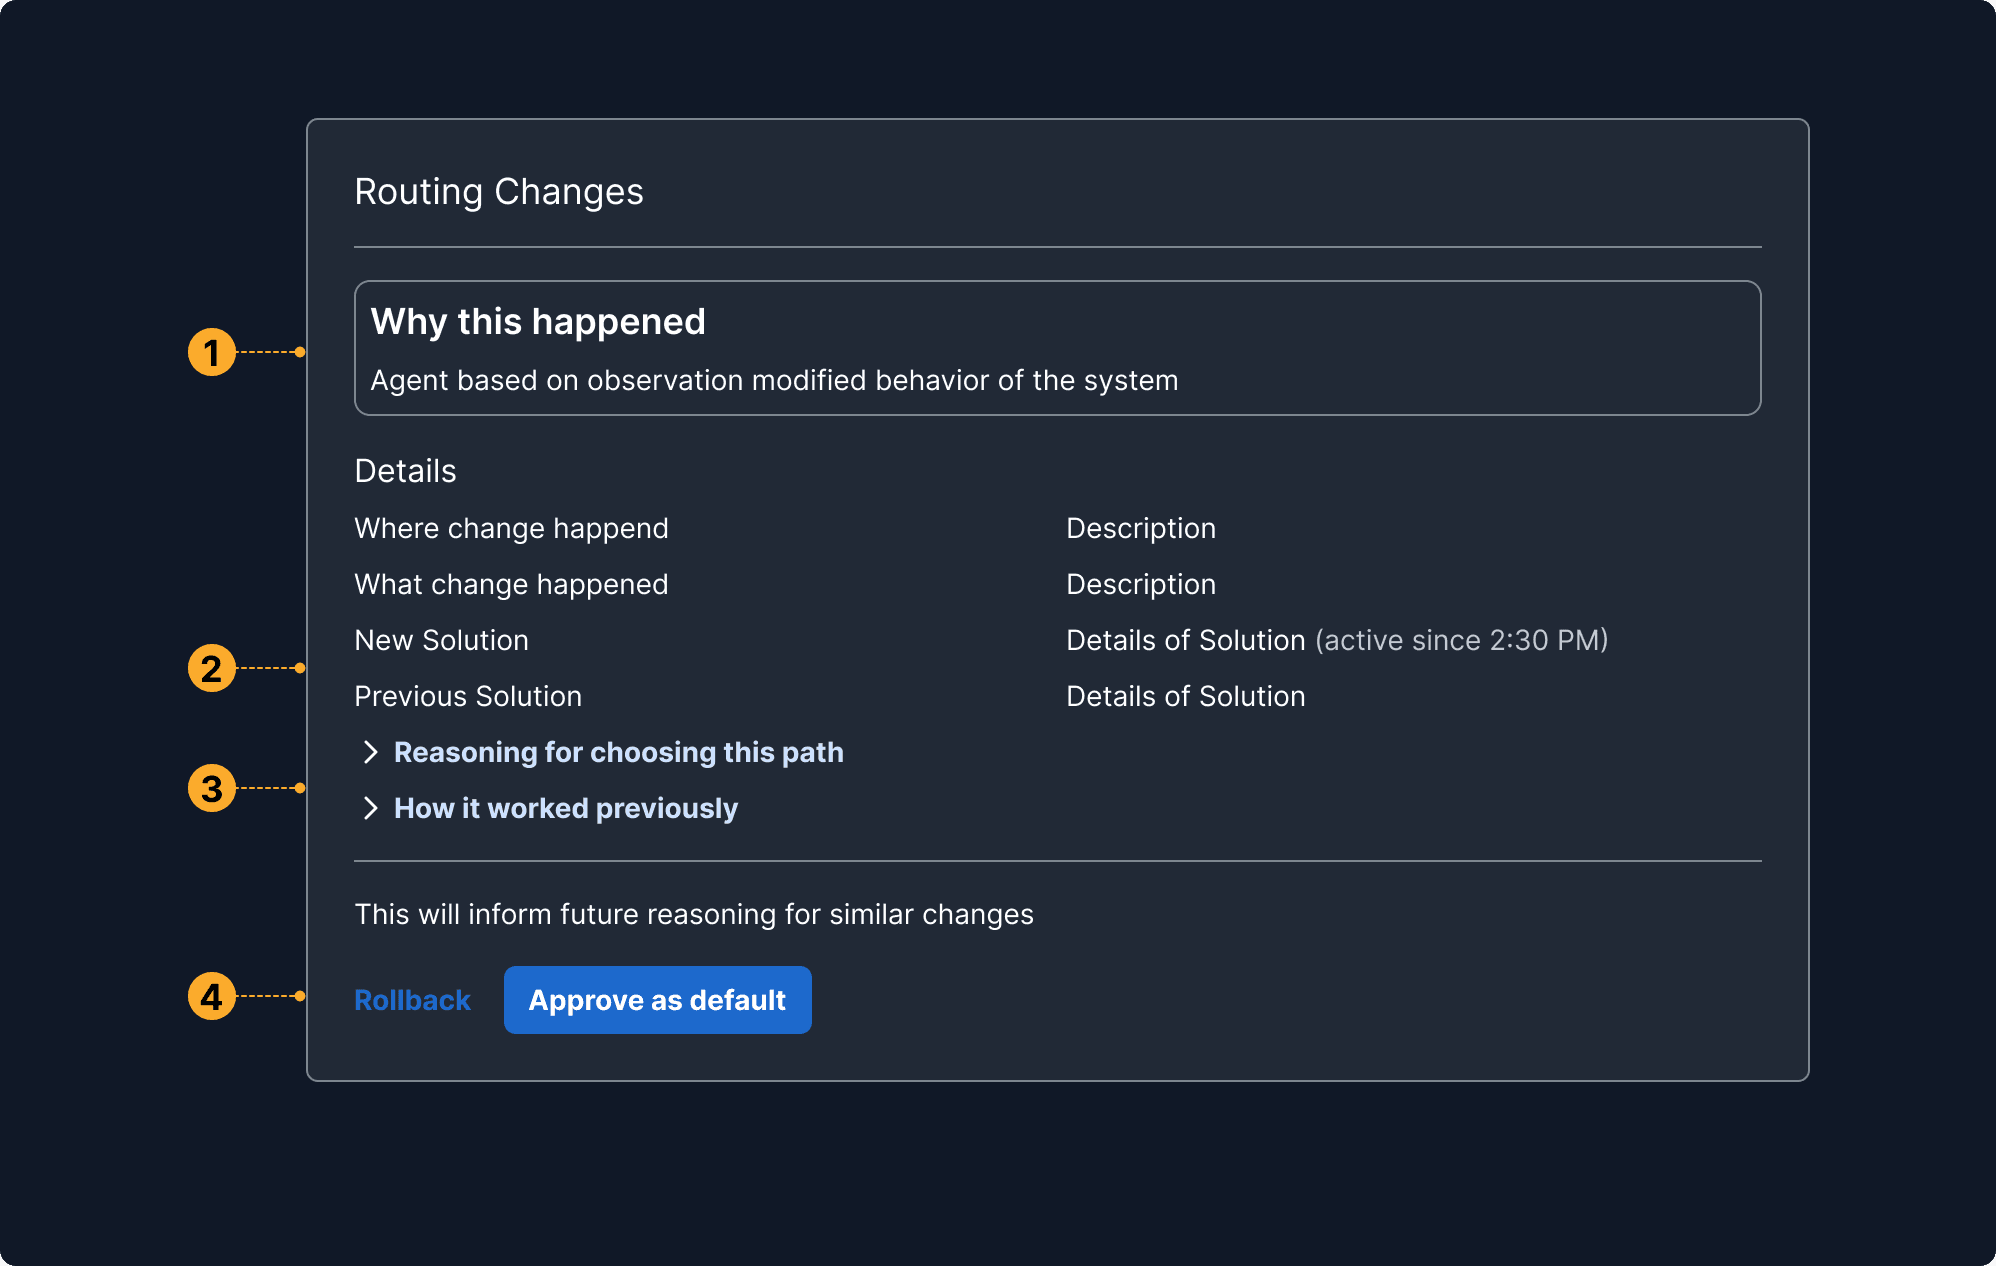
Task: Open the Reasoning for choosing this path text
Action: pyautogui.click(x=618, y=753)
